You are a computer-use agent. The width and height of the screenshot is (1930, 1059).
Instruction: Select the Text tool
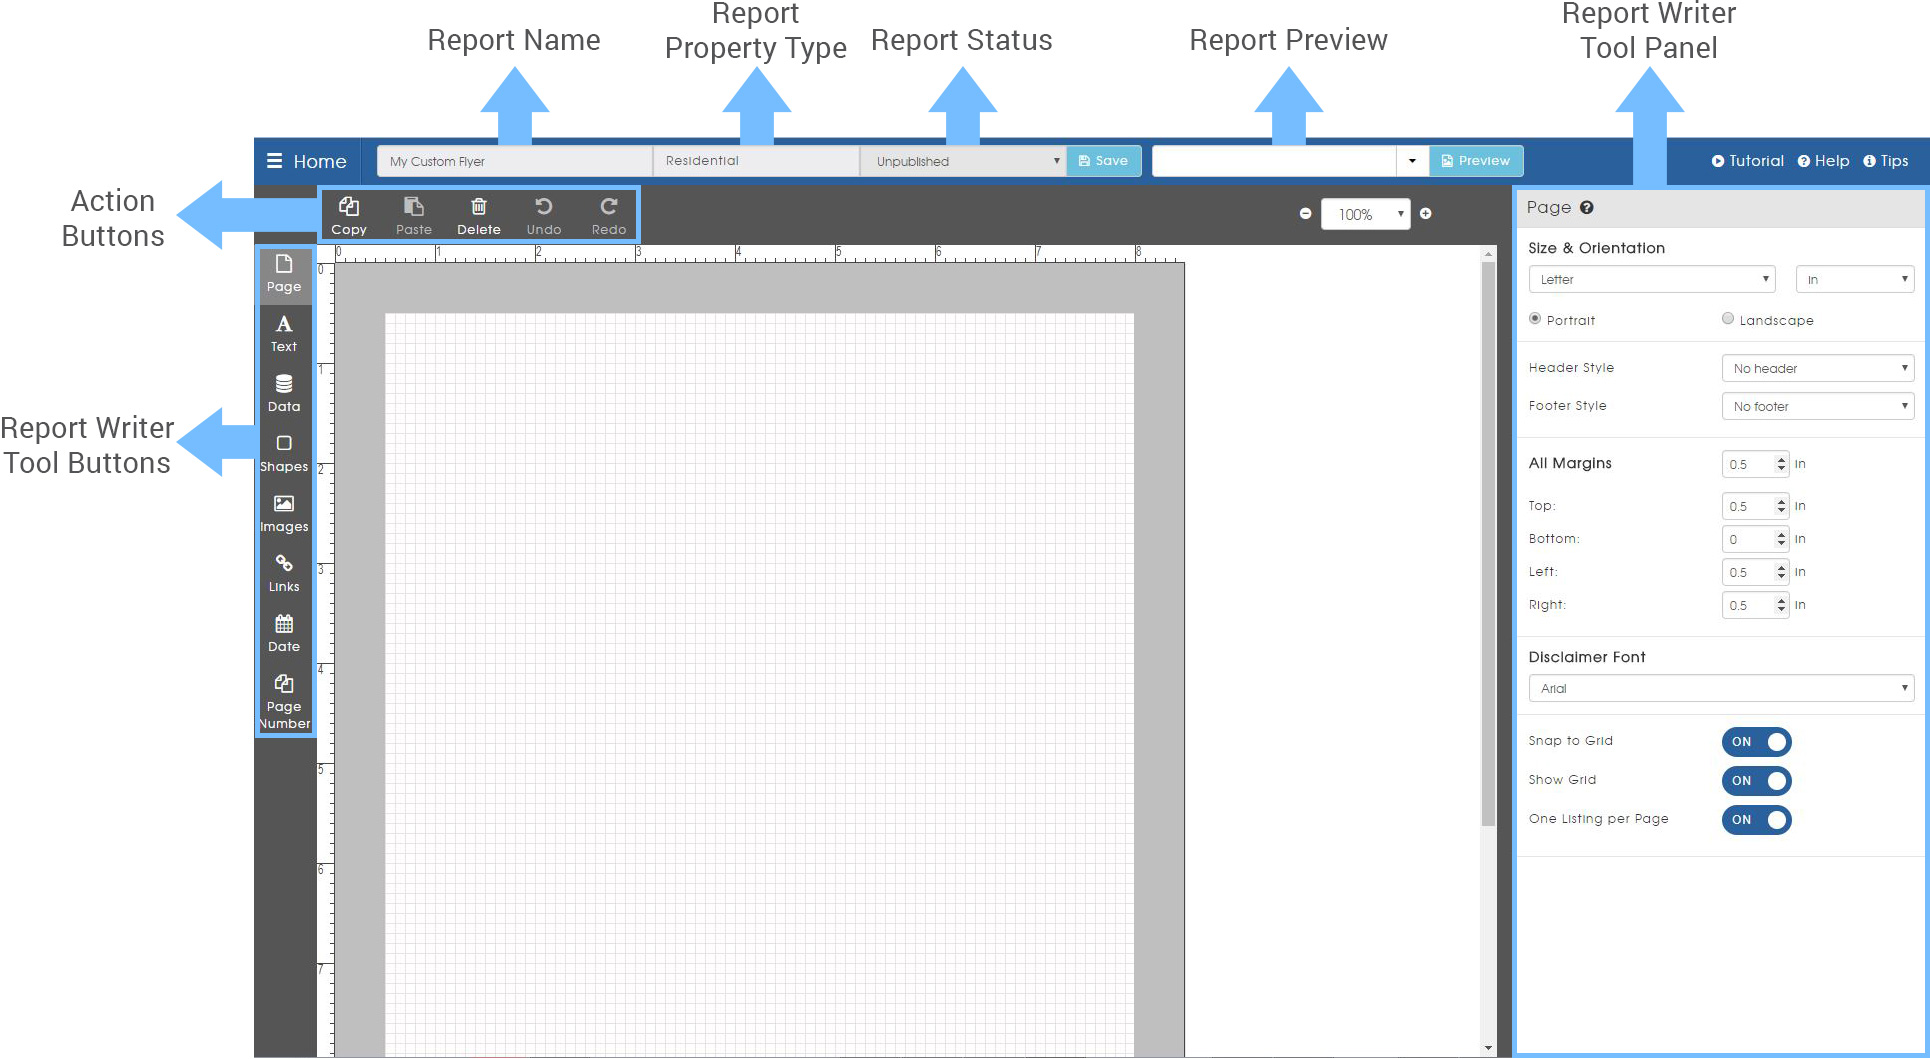coord(284,331)
